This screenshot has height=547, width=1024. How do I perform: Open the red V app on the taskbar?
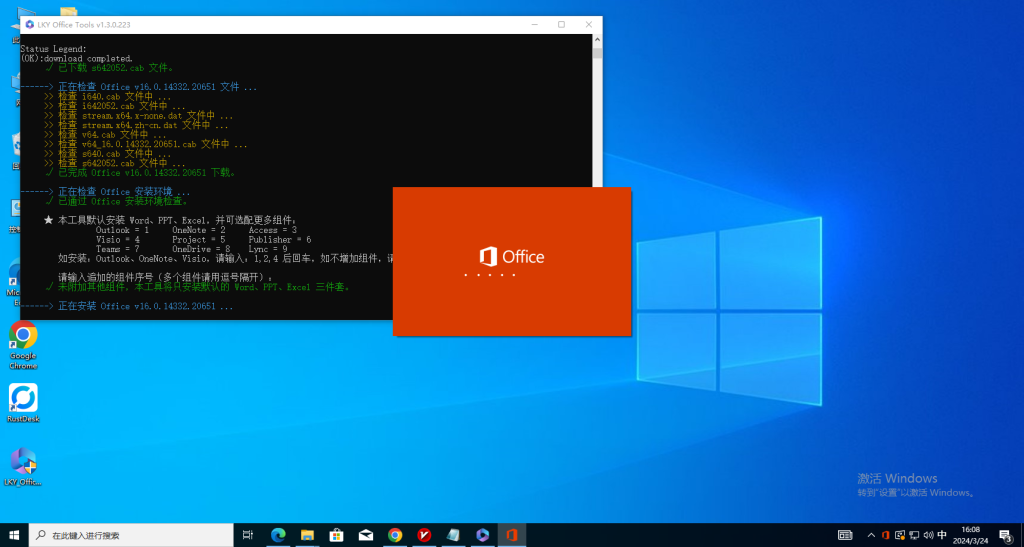click(424, 535)
